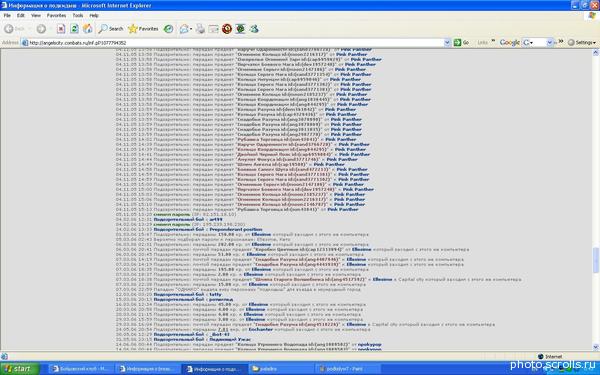
Task: Open the tatty player link
Action: pos(215,295)
